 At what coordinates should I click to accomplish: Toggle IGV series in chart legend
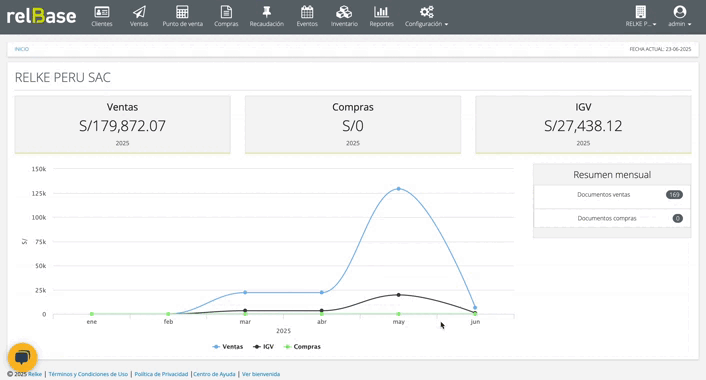(263, 347)
